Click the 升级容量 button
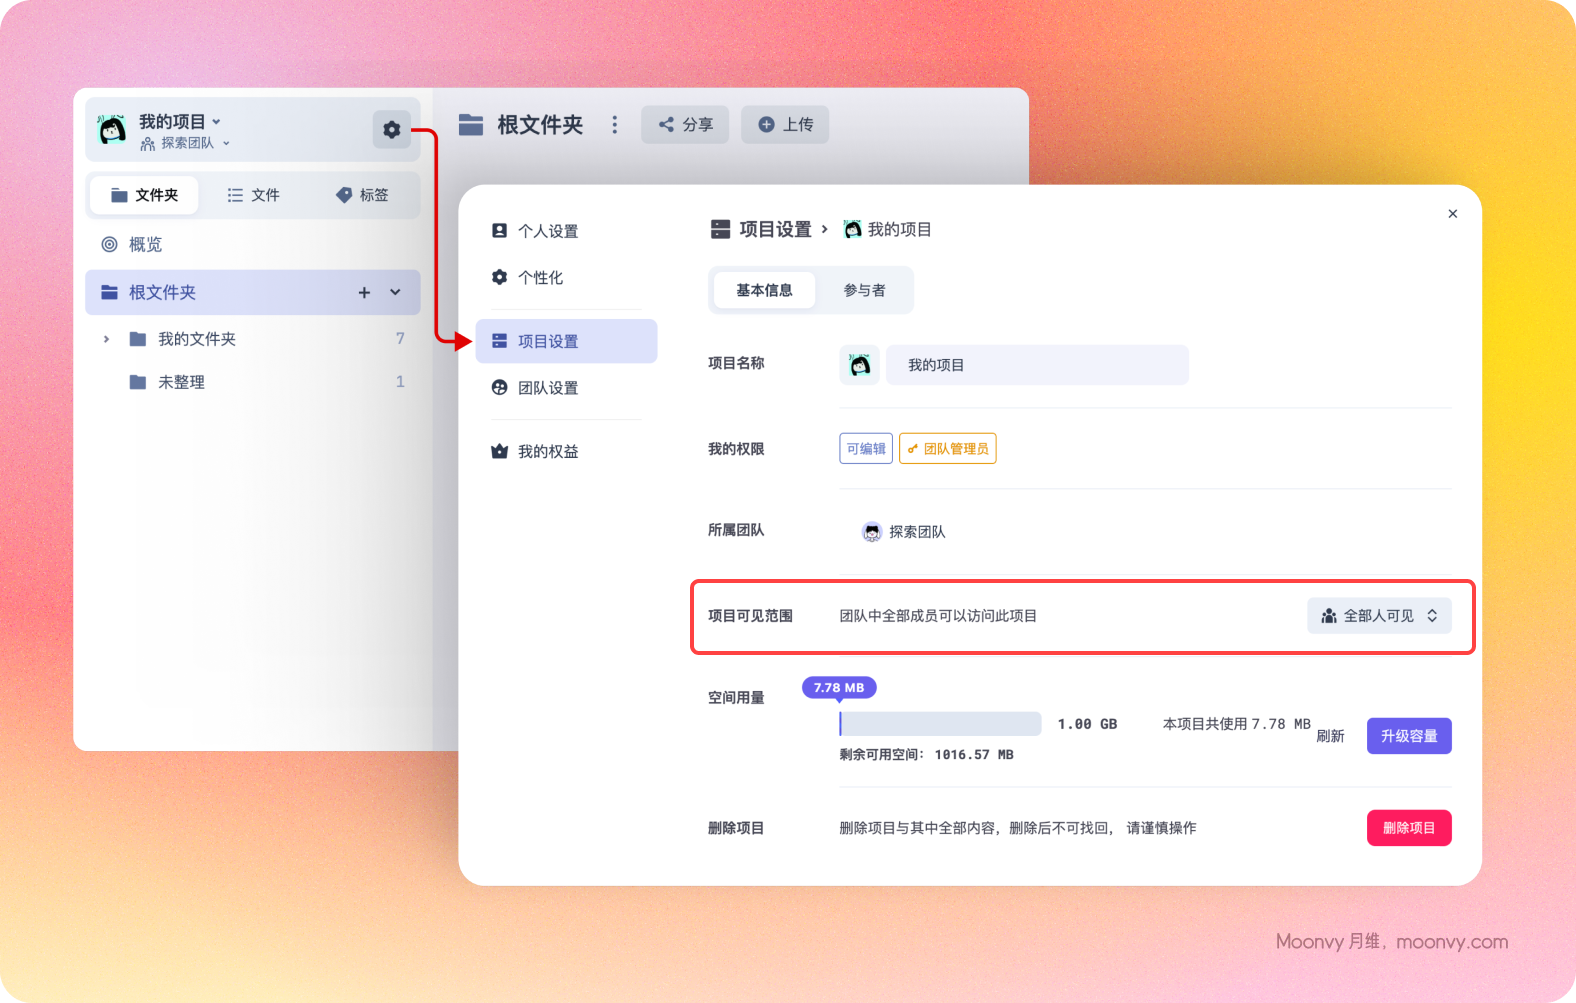The height and width of the screenshot is (1003, 1576). pos(1408,736)
